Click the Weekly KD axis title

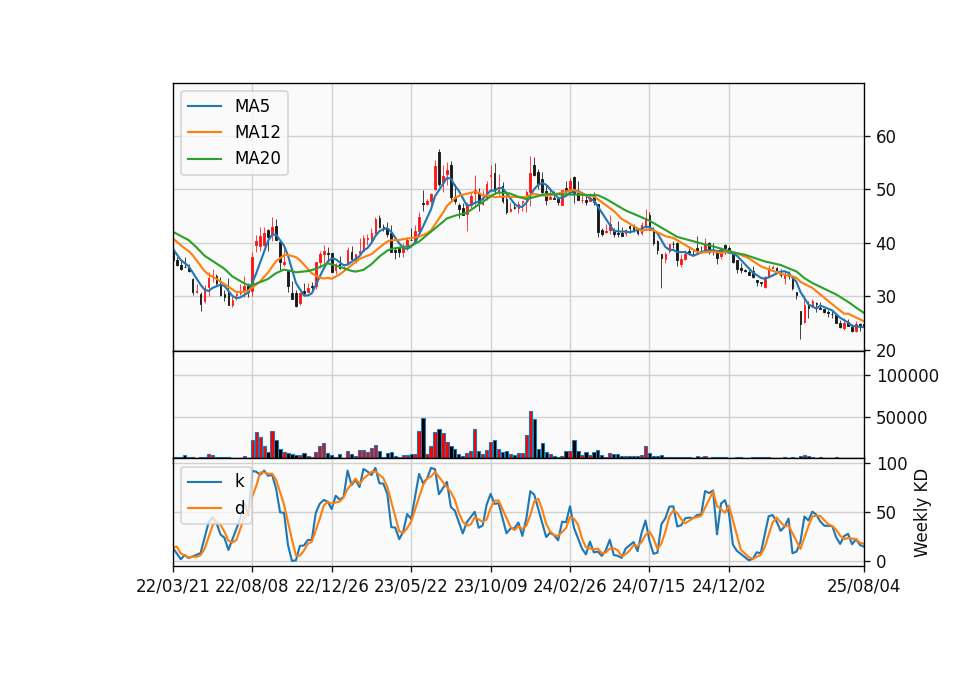(921, 513)
